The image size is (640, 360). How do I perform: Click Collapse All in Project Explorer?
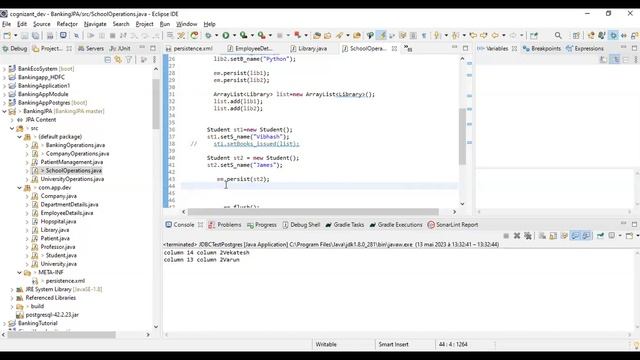click(107, 60)
